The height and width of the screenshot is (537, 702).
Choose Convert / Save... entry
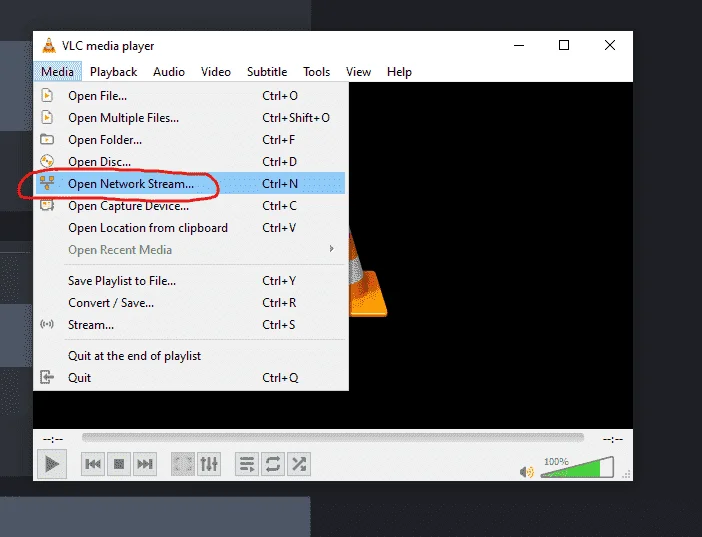(x=190, y=303)
